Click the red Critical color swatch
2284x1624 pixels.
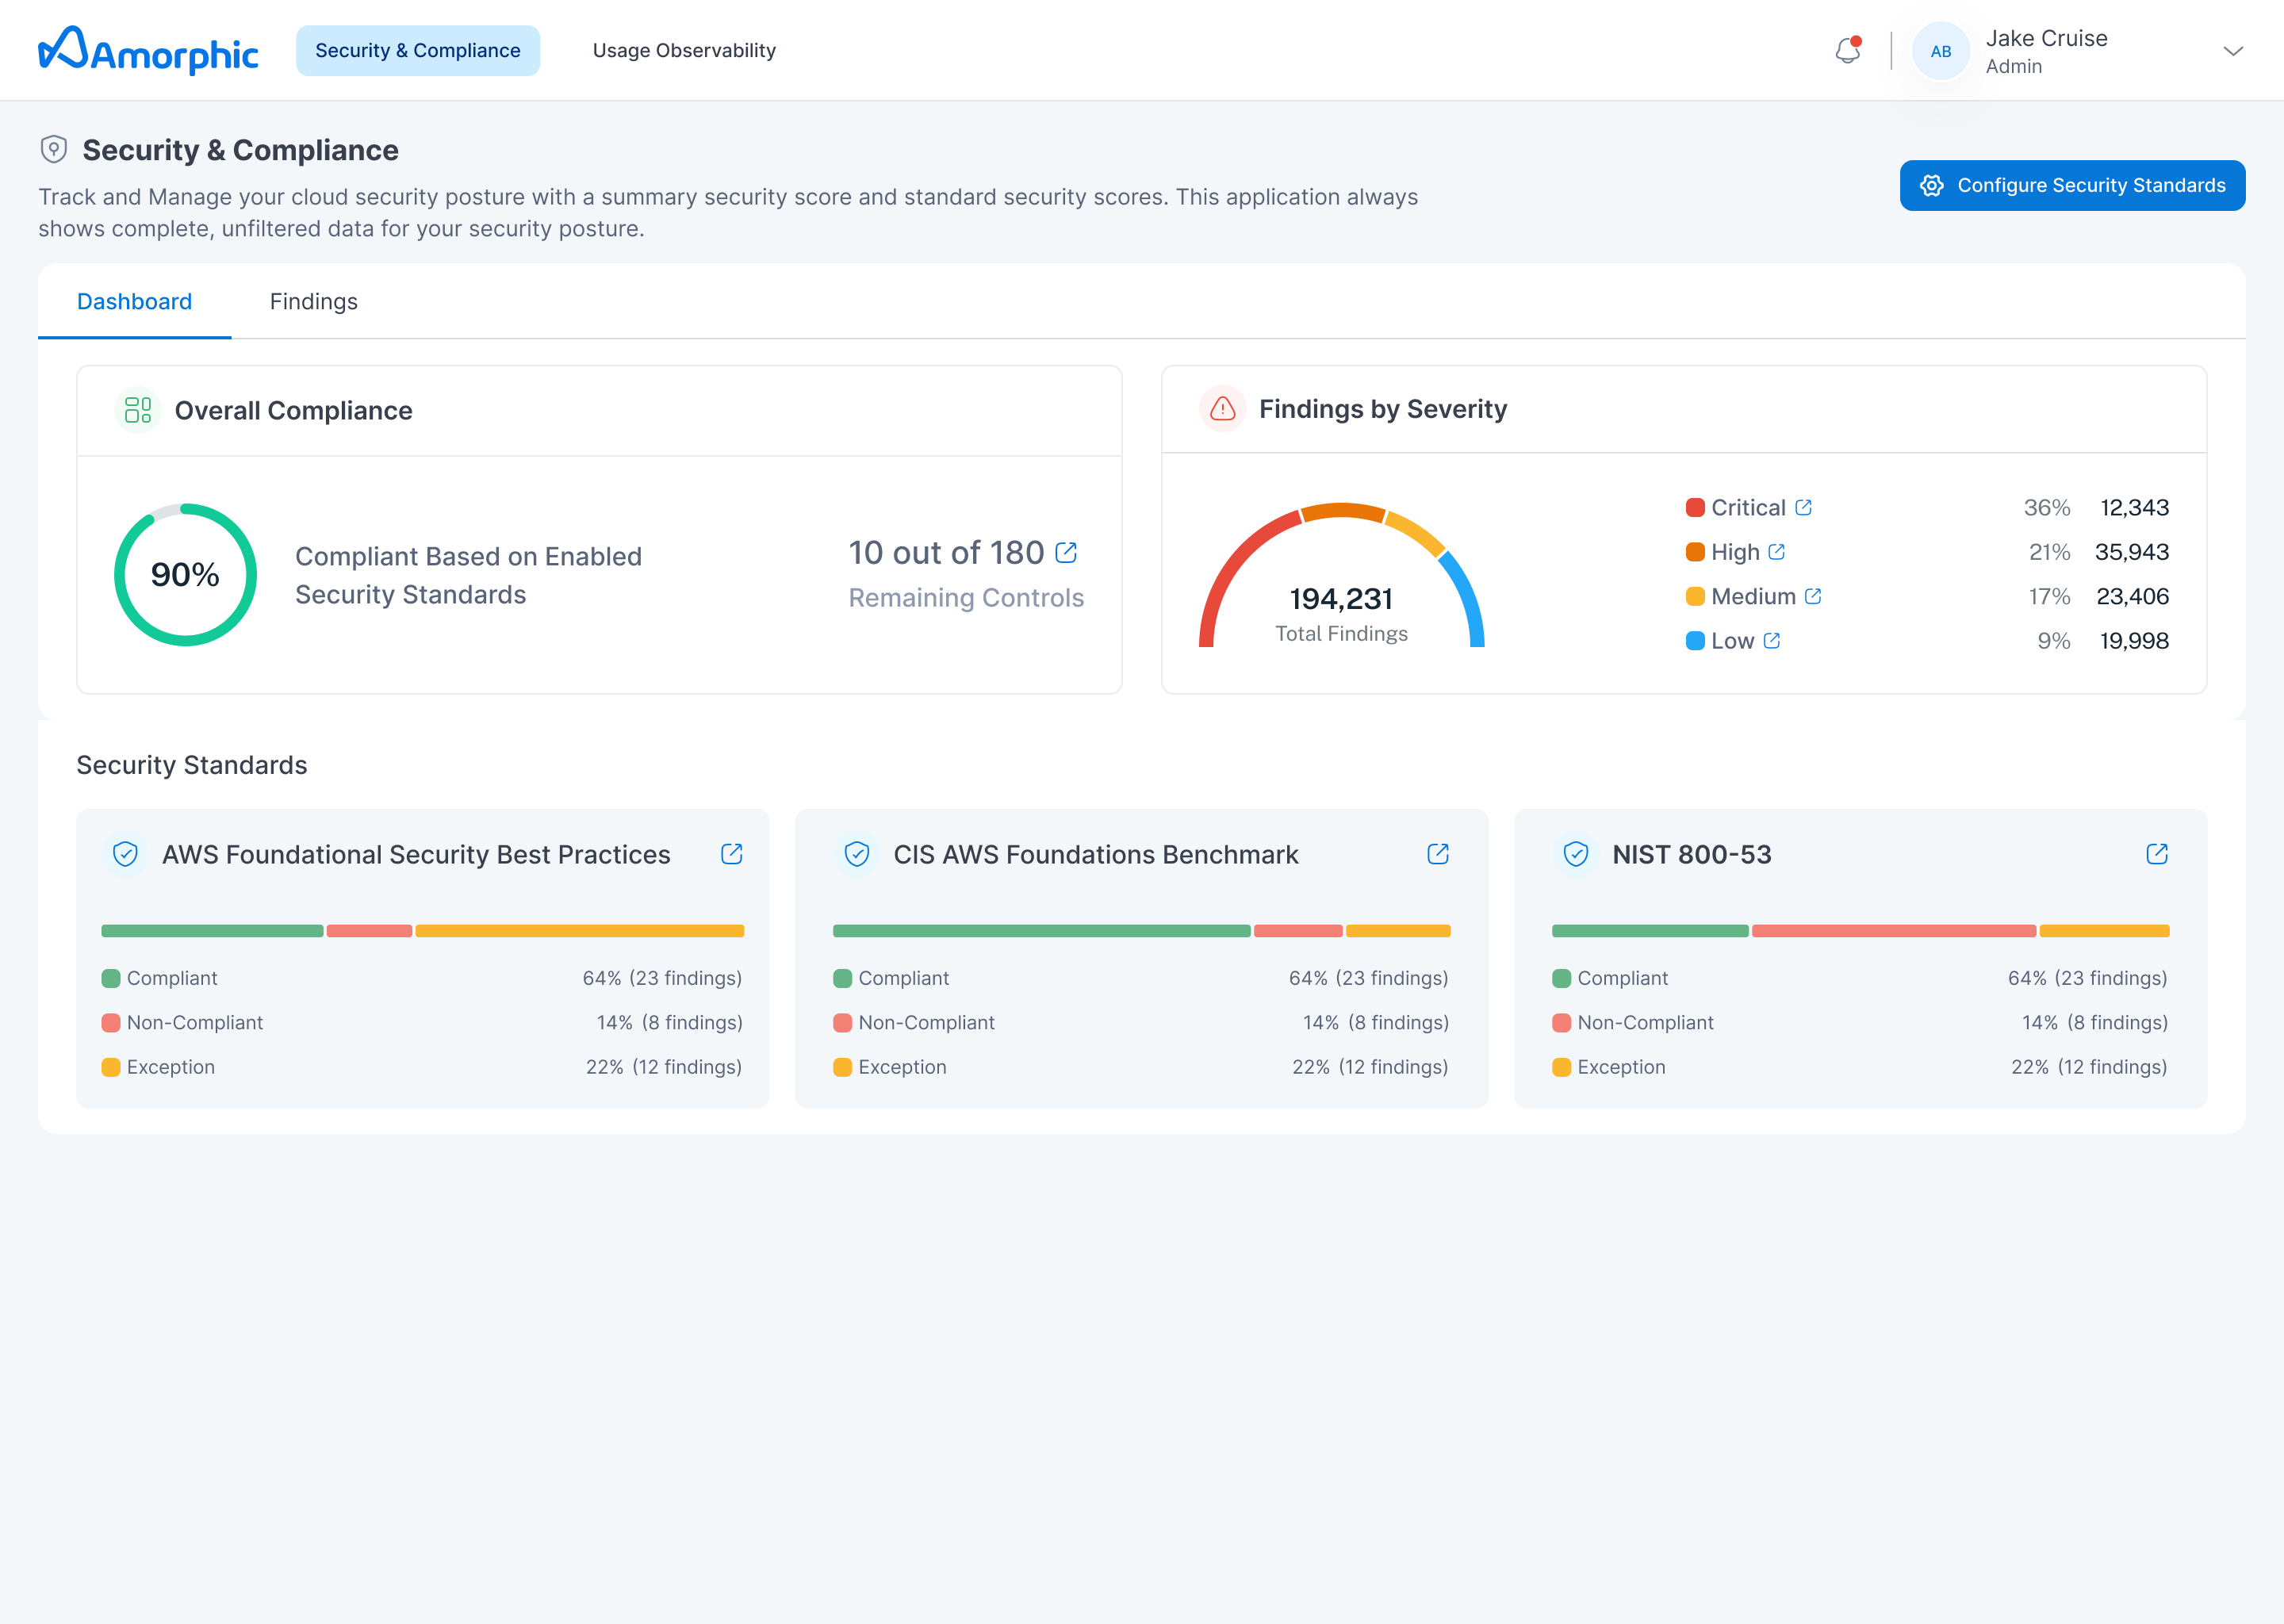[1695, 507]
